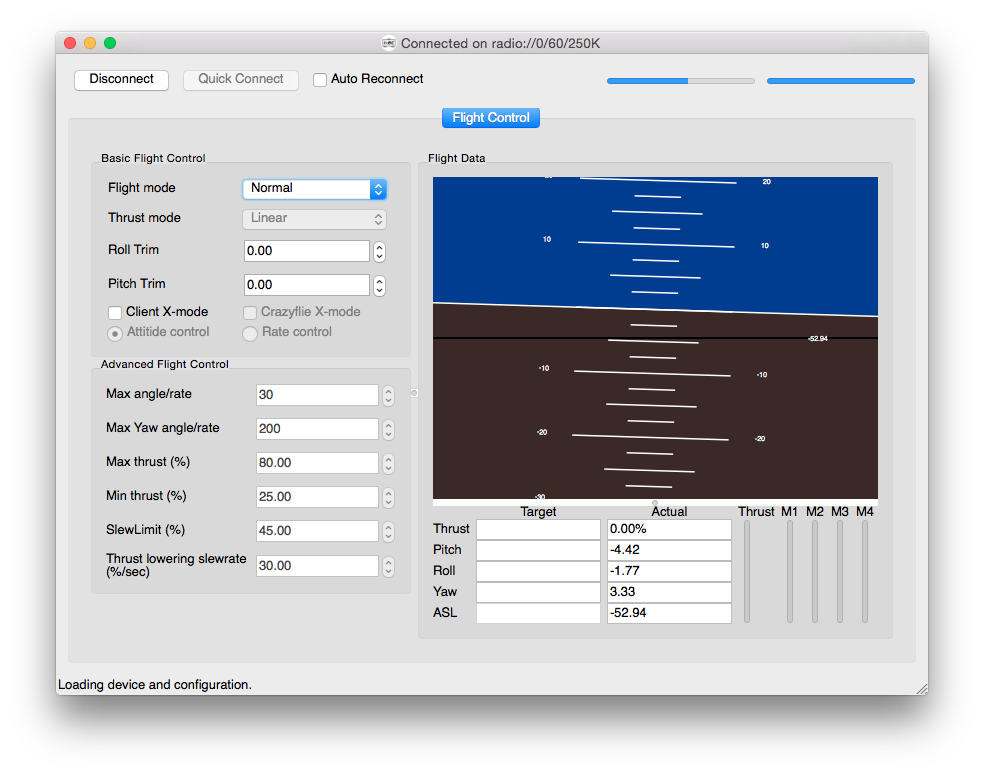
Task: Click the Min thrust (%) field
Action: coord(317,496)
